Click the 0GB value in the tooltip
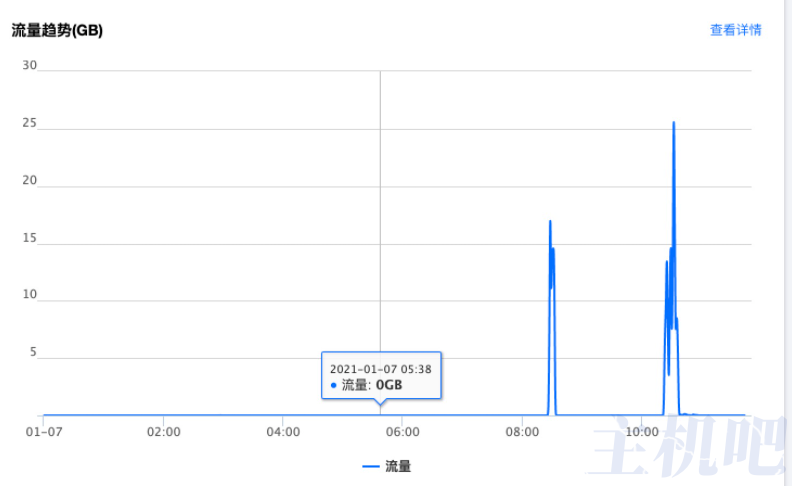The image size is (792, 489). (x=389, y=385)
